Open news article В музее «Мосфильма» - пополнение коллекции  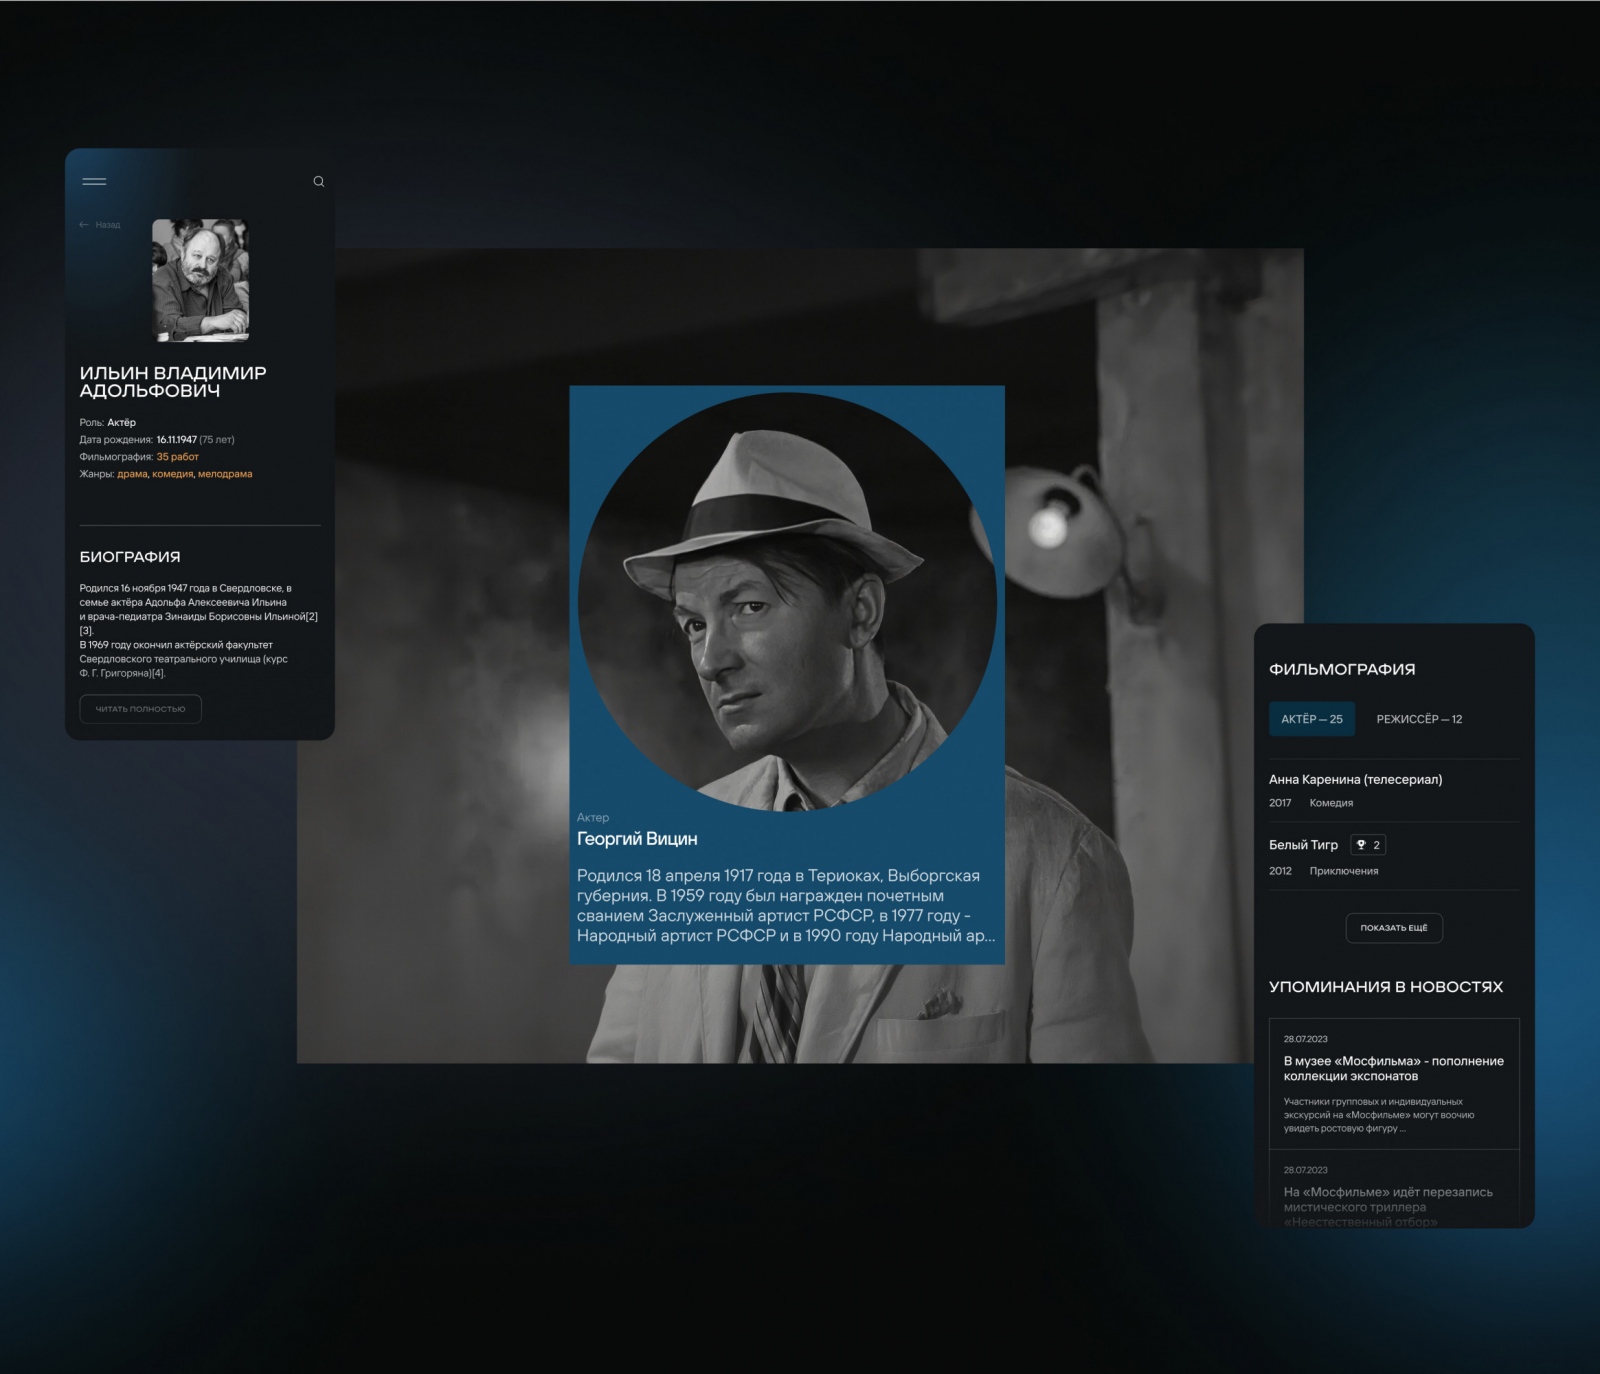click(1394, 1069)
